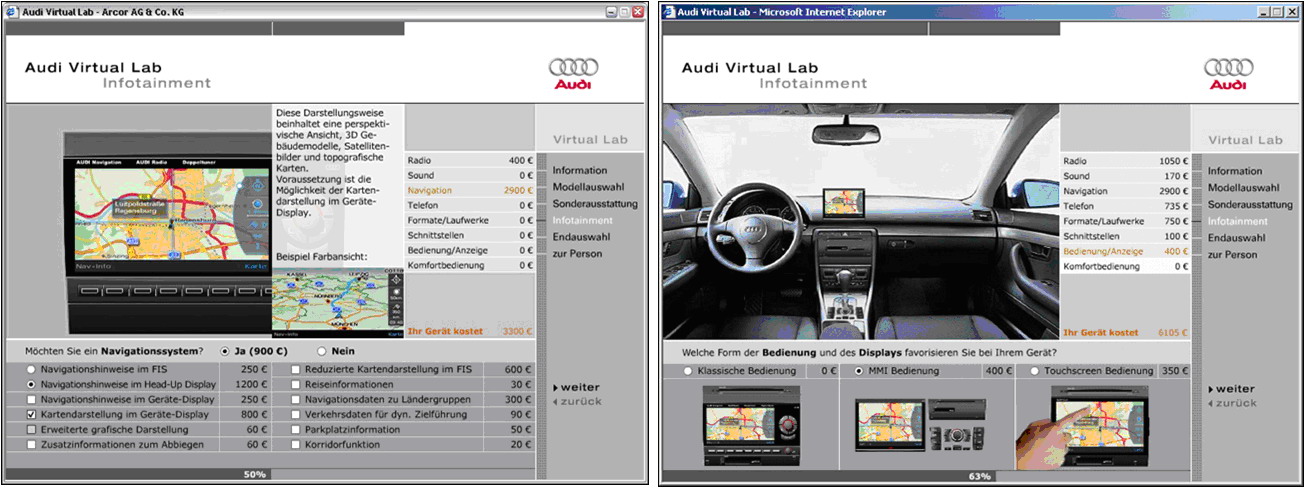Select the Navigationshinweise im FIS radio option
1305x488 pixels.
point(32,369)
